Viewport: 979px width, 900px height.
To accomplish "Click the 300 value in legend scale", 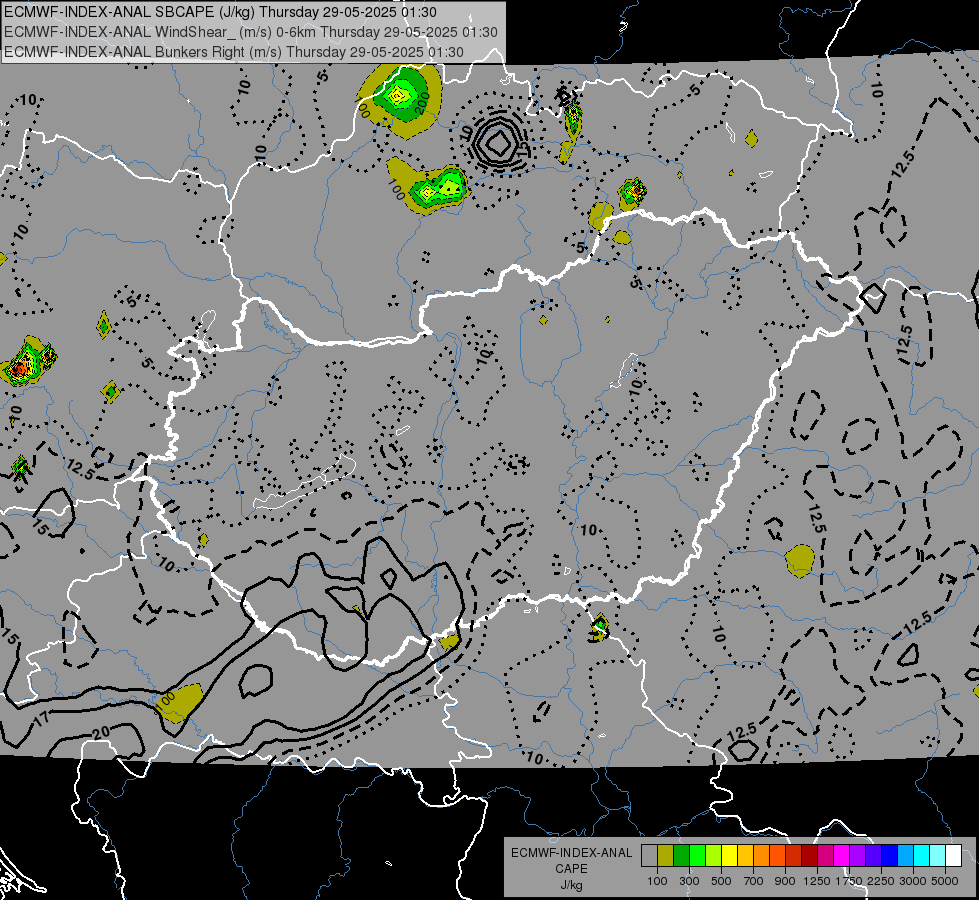I will [x=689, y=881].
